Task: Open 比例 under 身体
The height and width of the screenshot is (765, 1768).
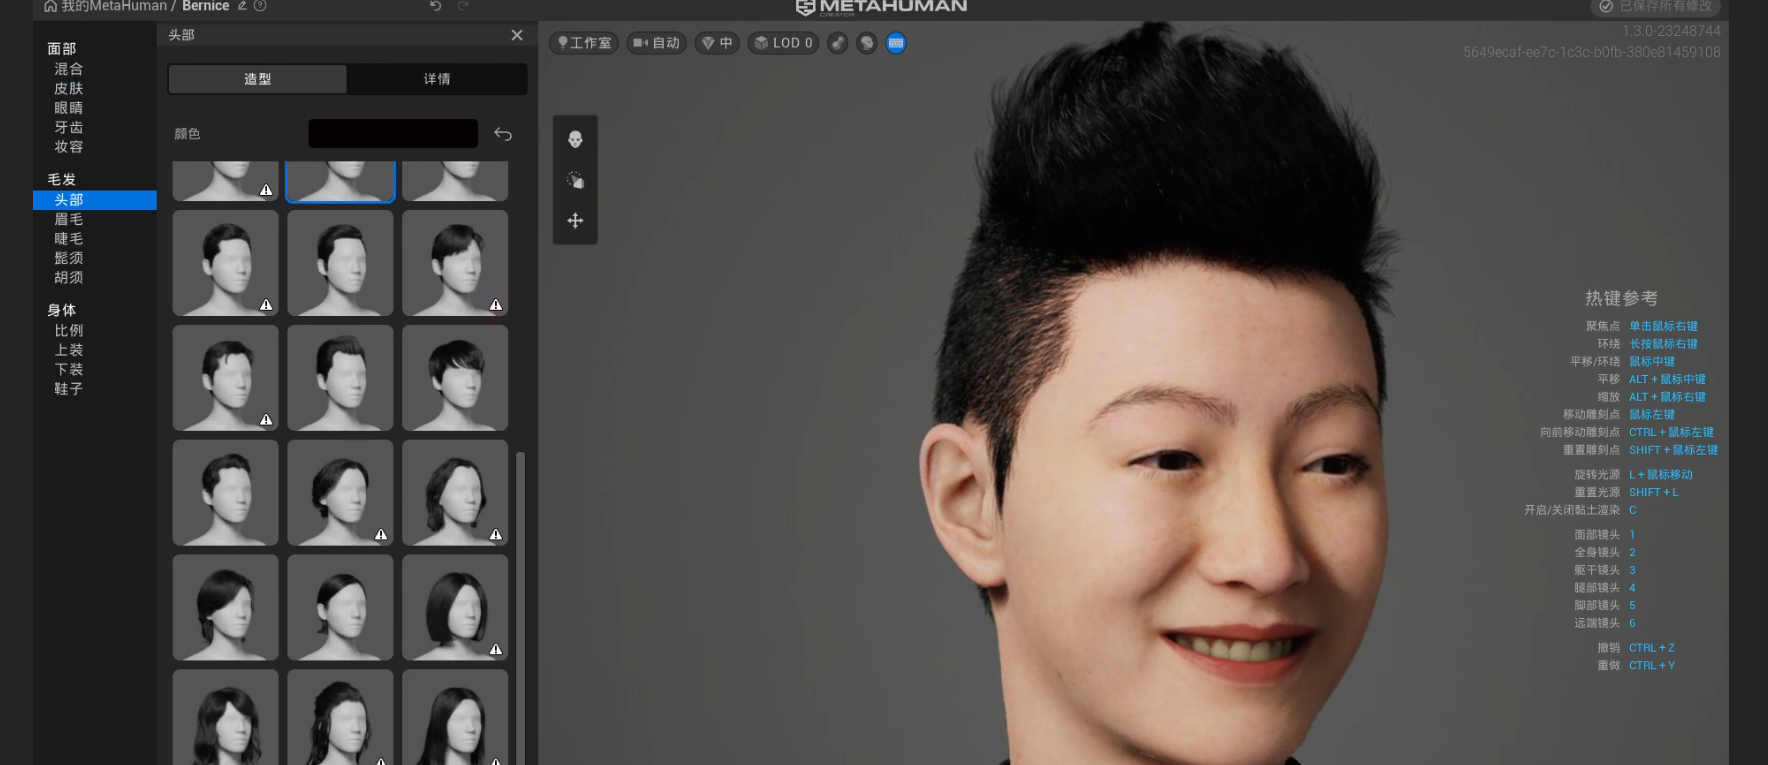Action: 69,331
